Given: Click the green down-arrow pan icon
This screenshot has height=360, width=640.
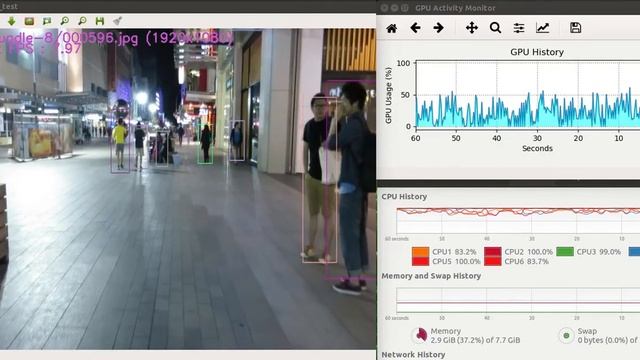Looking at the screenshot, I should [11, 21].
